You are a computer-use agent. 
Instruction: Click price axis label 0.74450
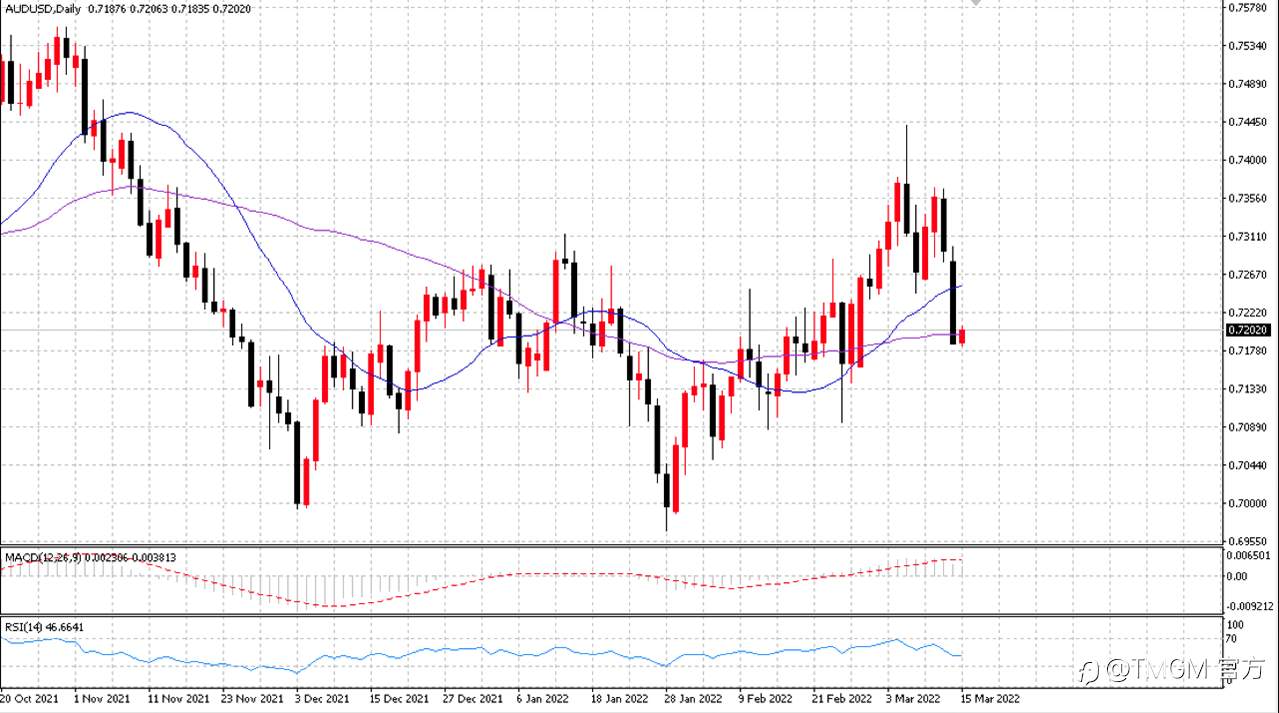1247,122
